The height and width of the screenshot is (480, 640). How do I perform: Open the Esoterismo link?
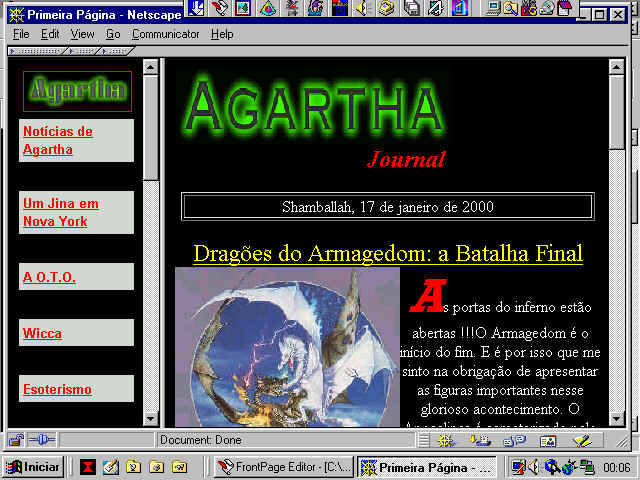click(57, 389)
